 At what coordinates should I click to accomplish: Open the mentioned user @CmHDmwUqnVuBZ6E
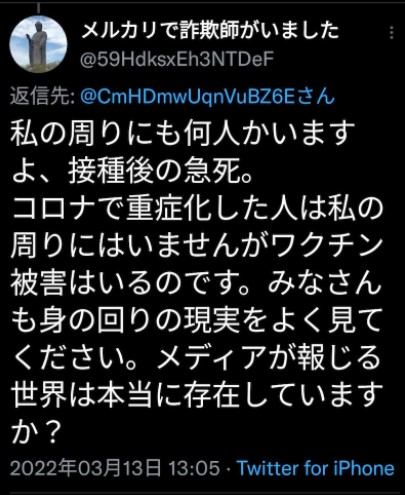pos(207,97)
